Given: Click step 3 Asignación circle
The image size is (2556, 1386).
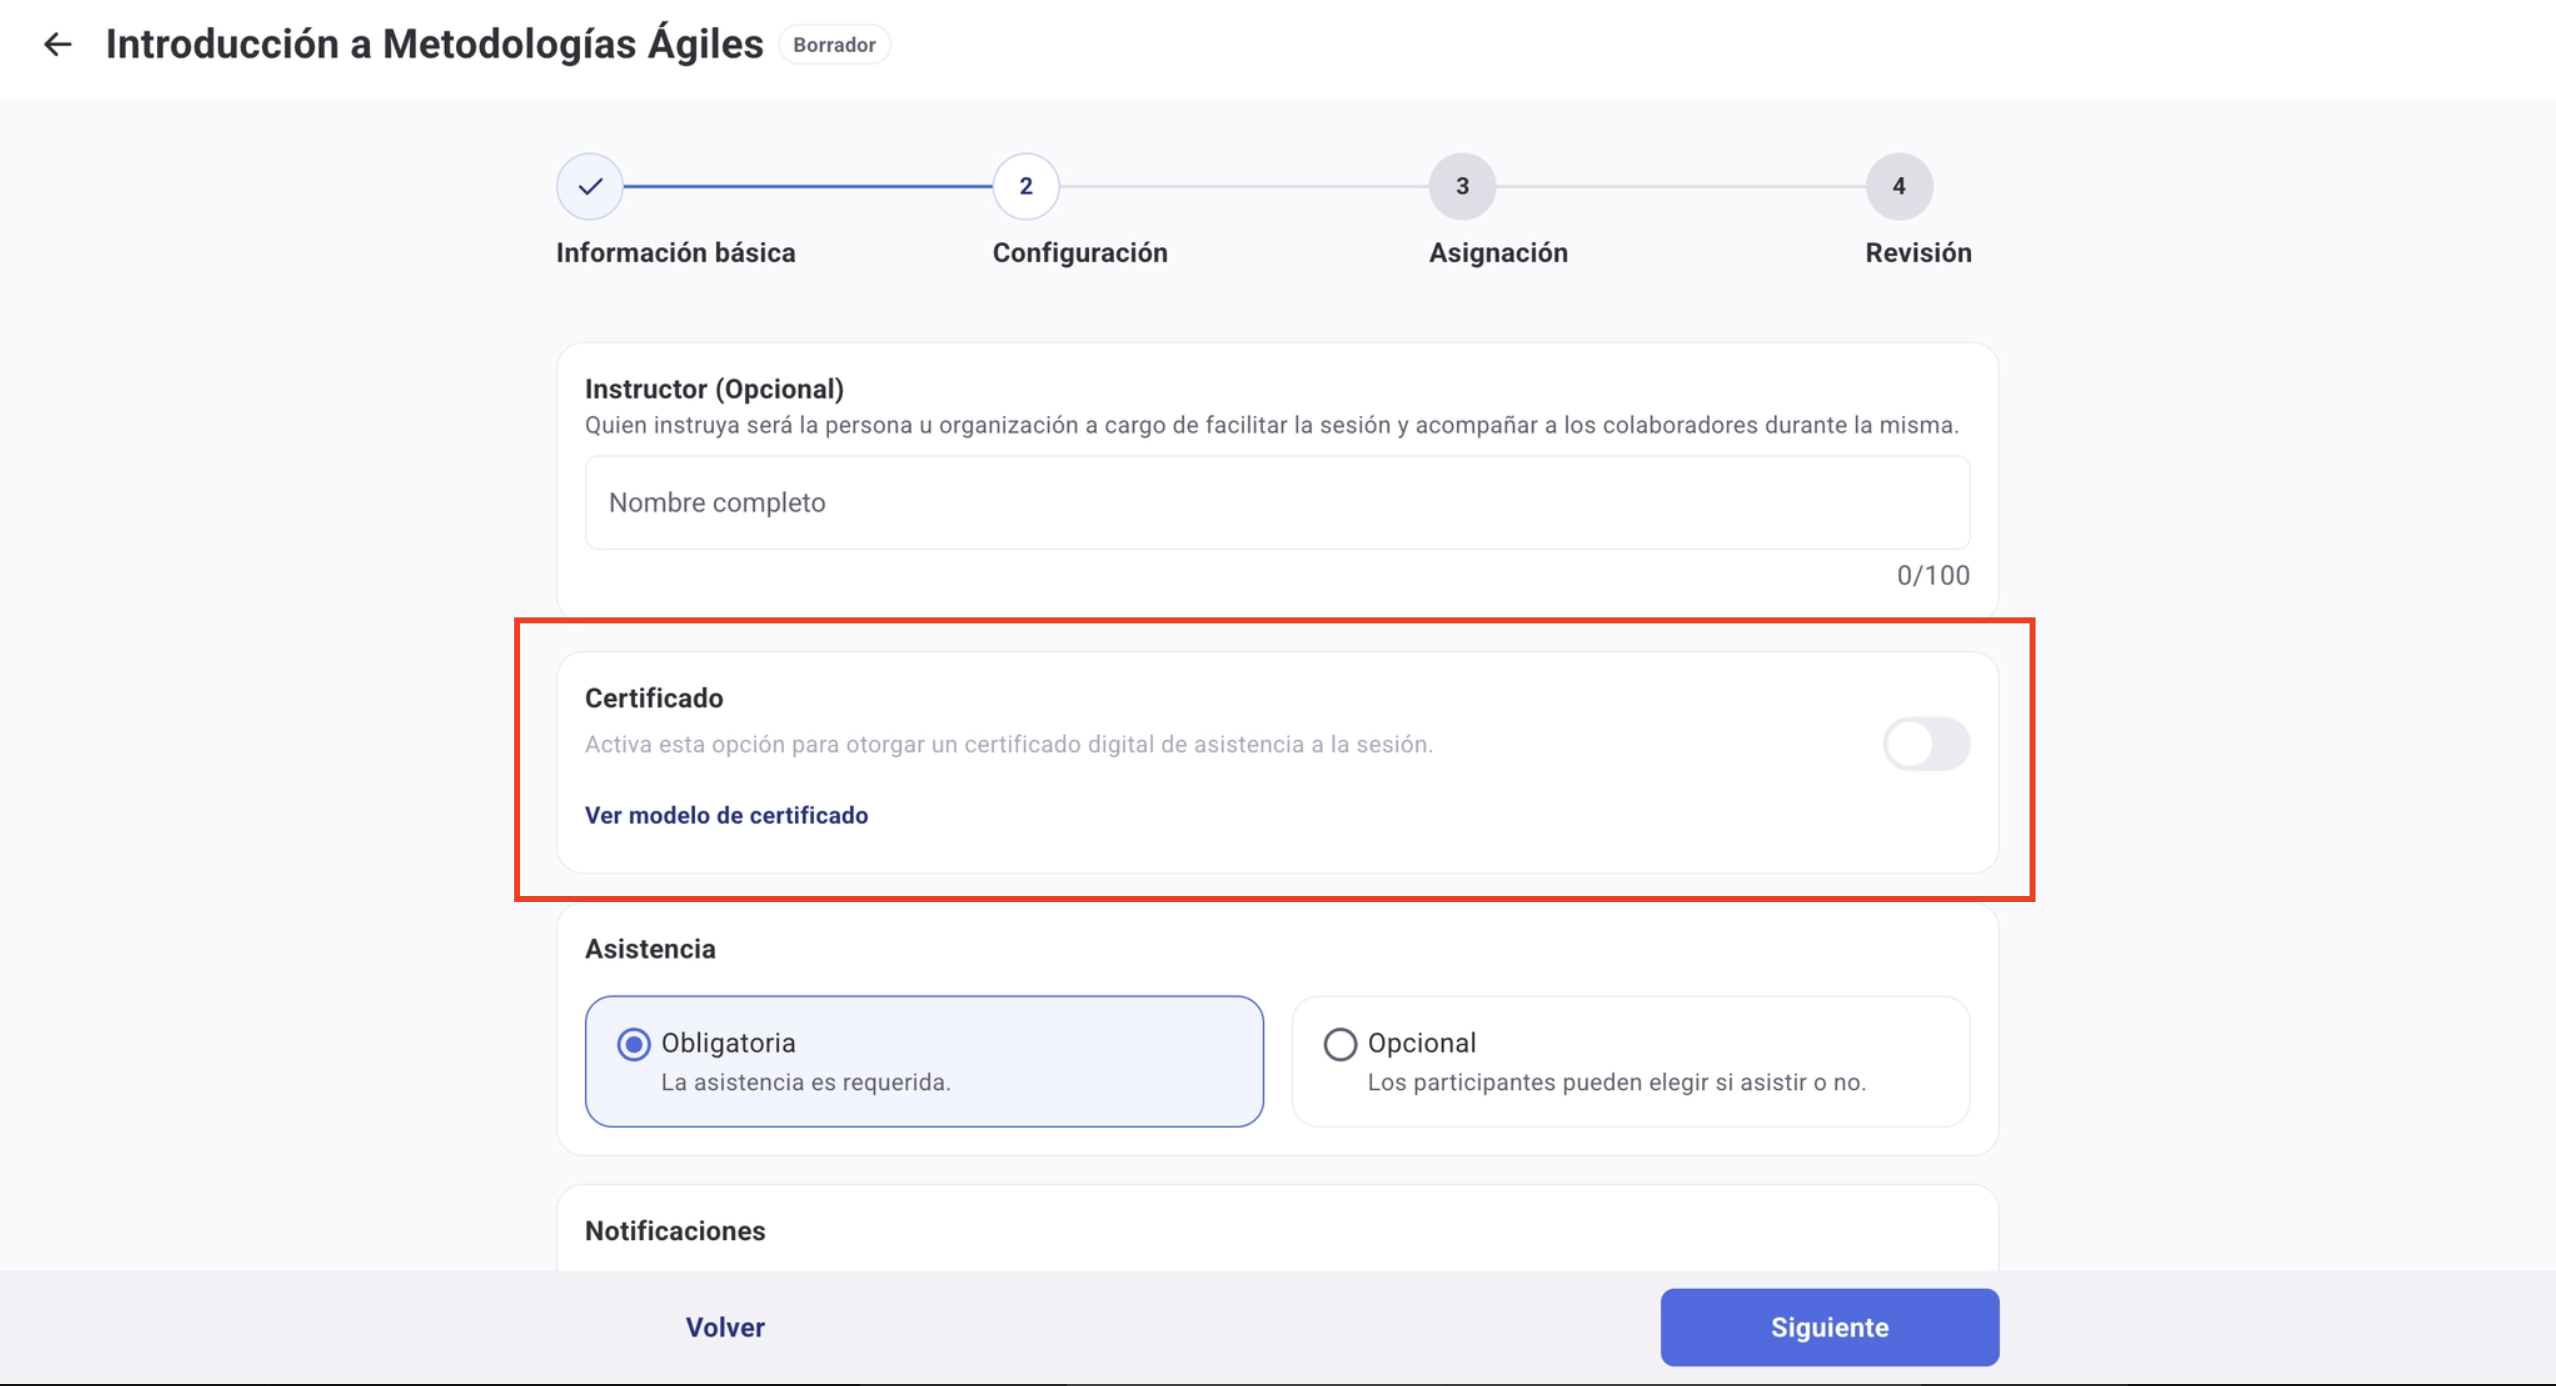Looking at the screenshot, I should tap(1461, 186).
